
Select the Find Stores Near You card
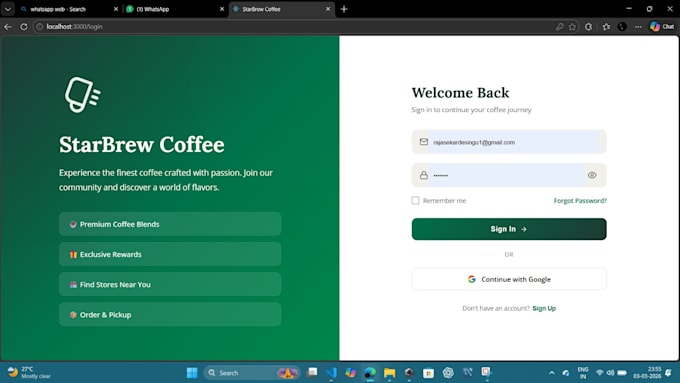[170, 285]
